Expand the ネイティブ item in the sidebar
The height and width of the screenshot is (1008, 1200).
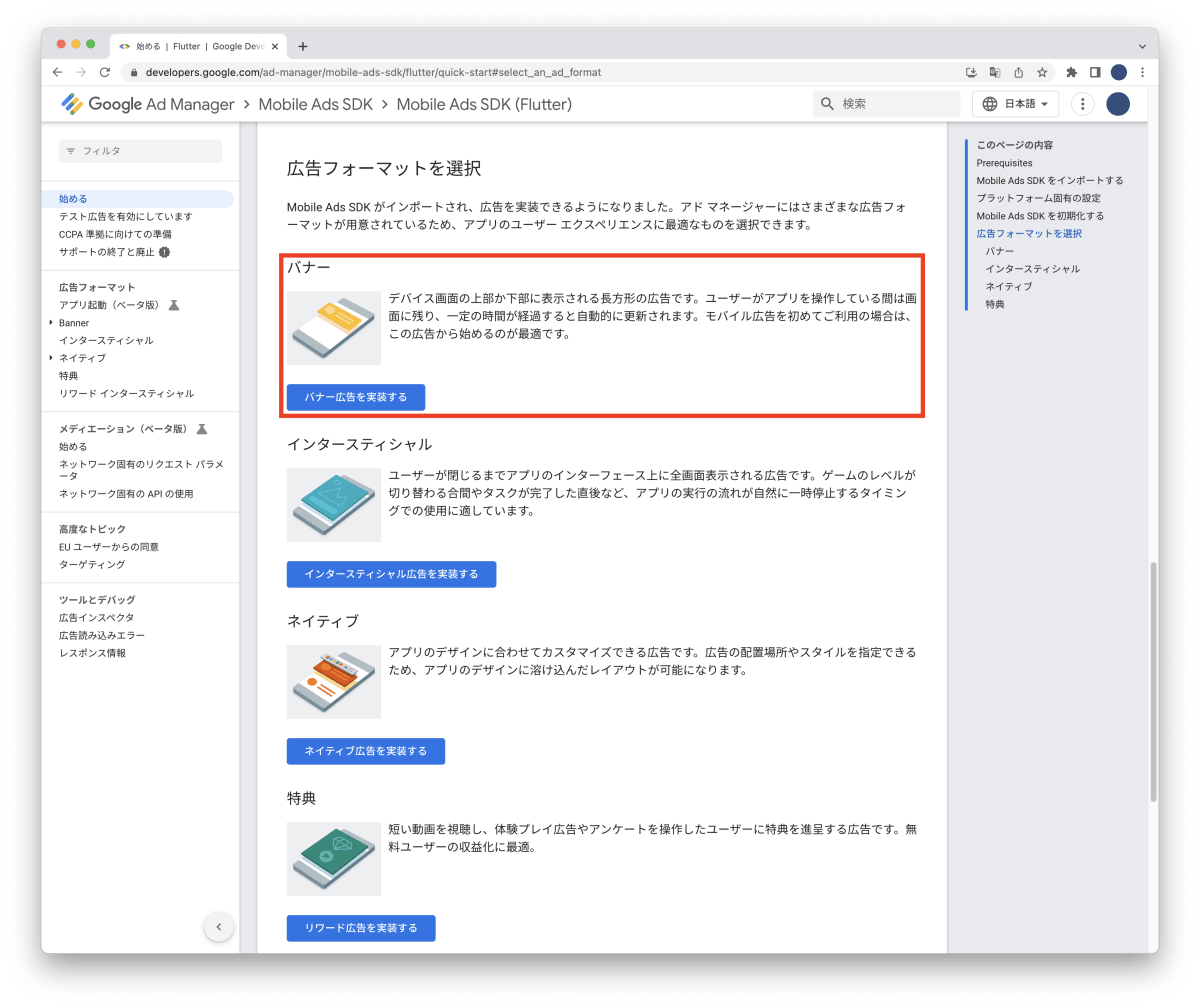click(51, 358)
